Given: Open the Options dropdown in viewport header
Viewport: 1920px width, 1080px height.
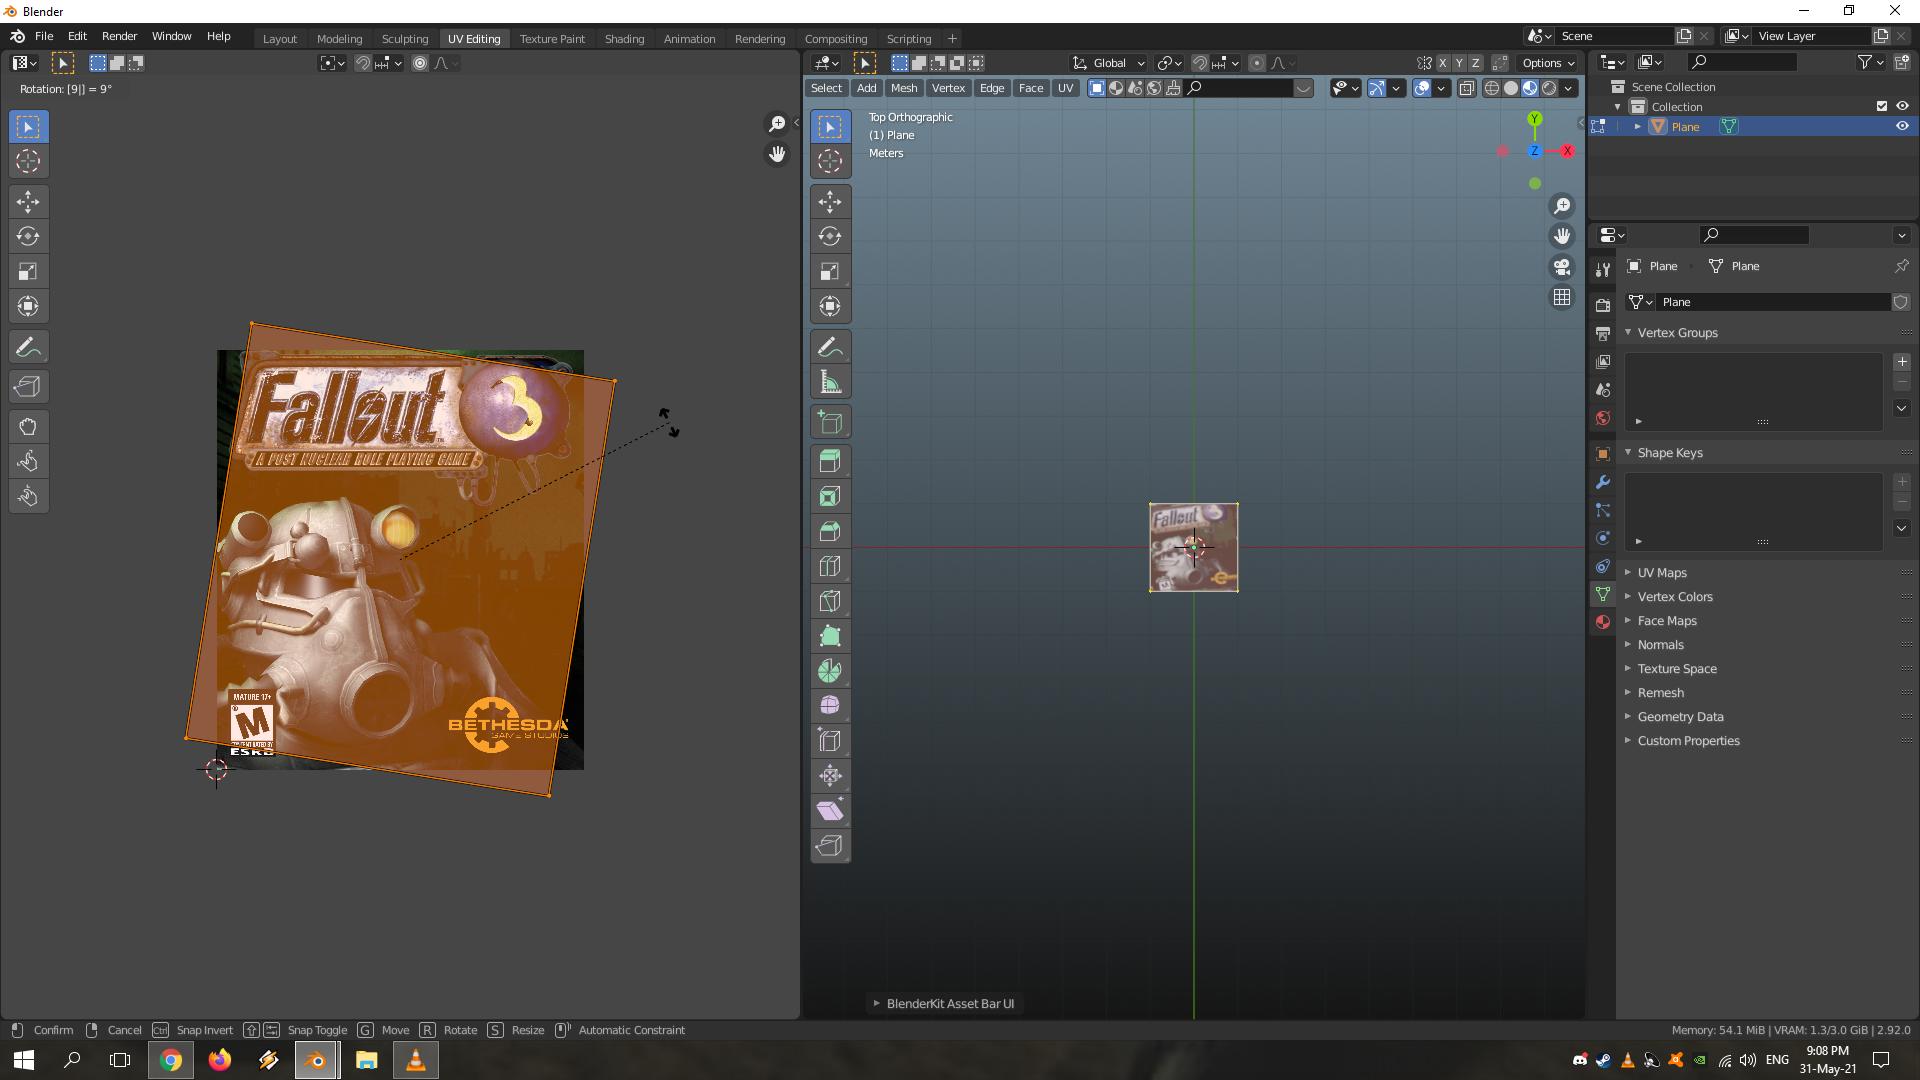Looking at the screenshot, I should click(x=1549, y=63).
